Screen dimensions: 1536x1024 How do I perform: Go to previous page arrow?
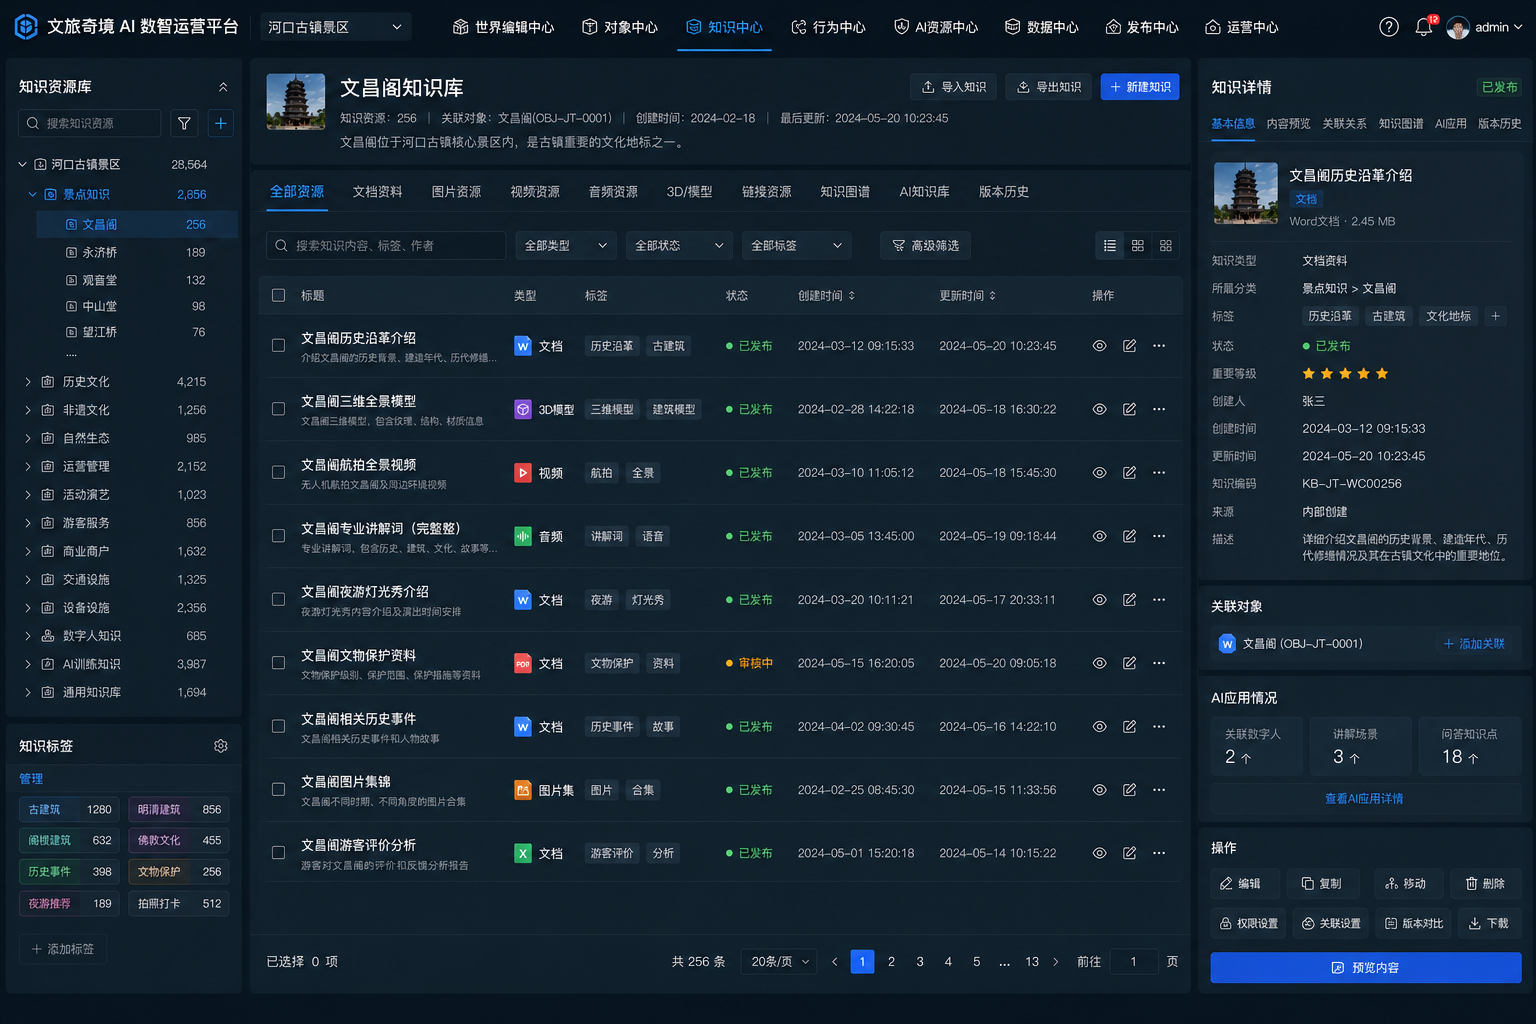834,962
